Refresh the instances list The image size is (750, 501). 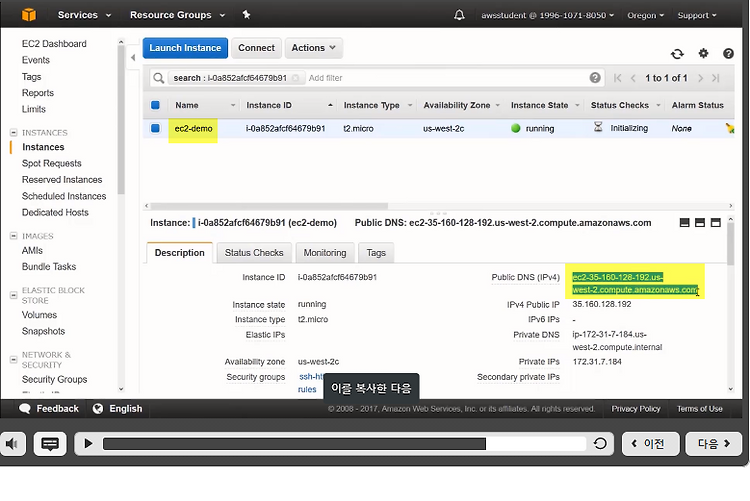pyautogui.click(x=677, y=54)
